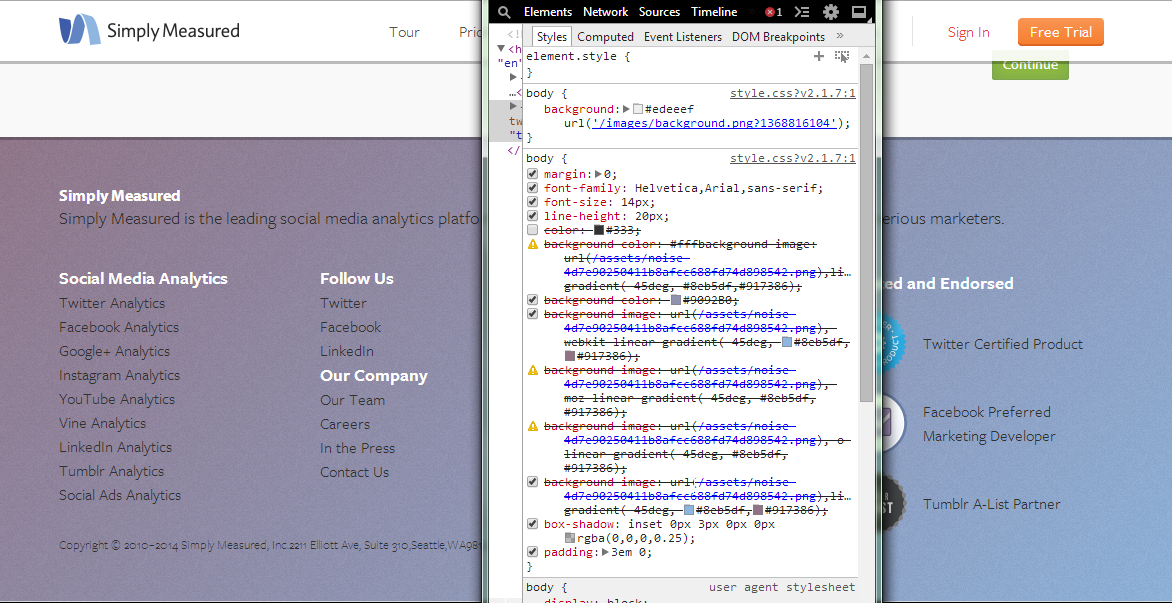The image size is (1172, 603).
Task: Open style.css link for second body rule
Action: (793, 158)
